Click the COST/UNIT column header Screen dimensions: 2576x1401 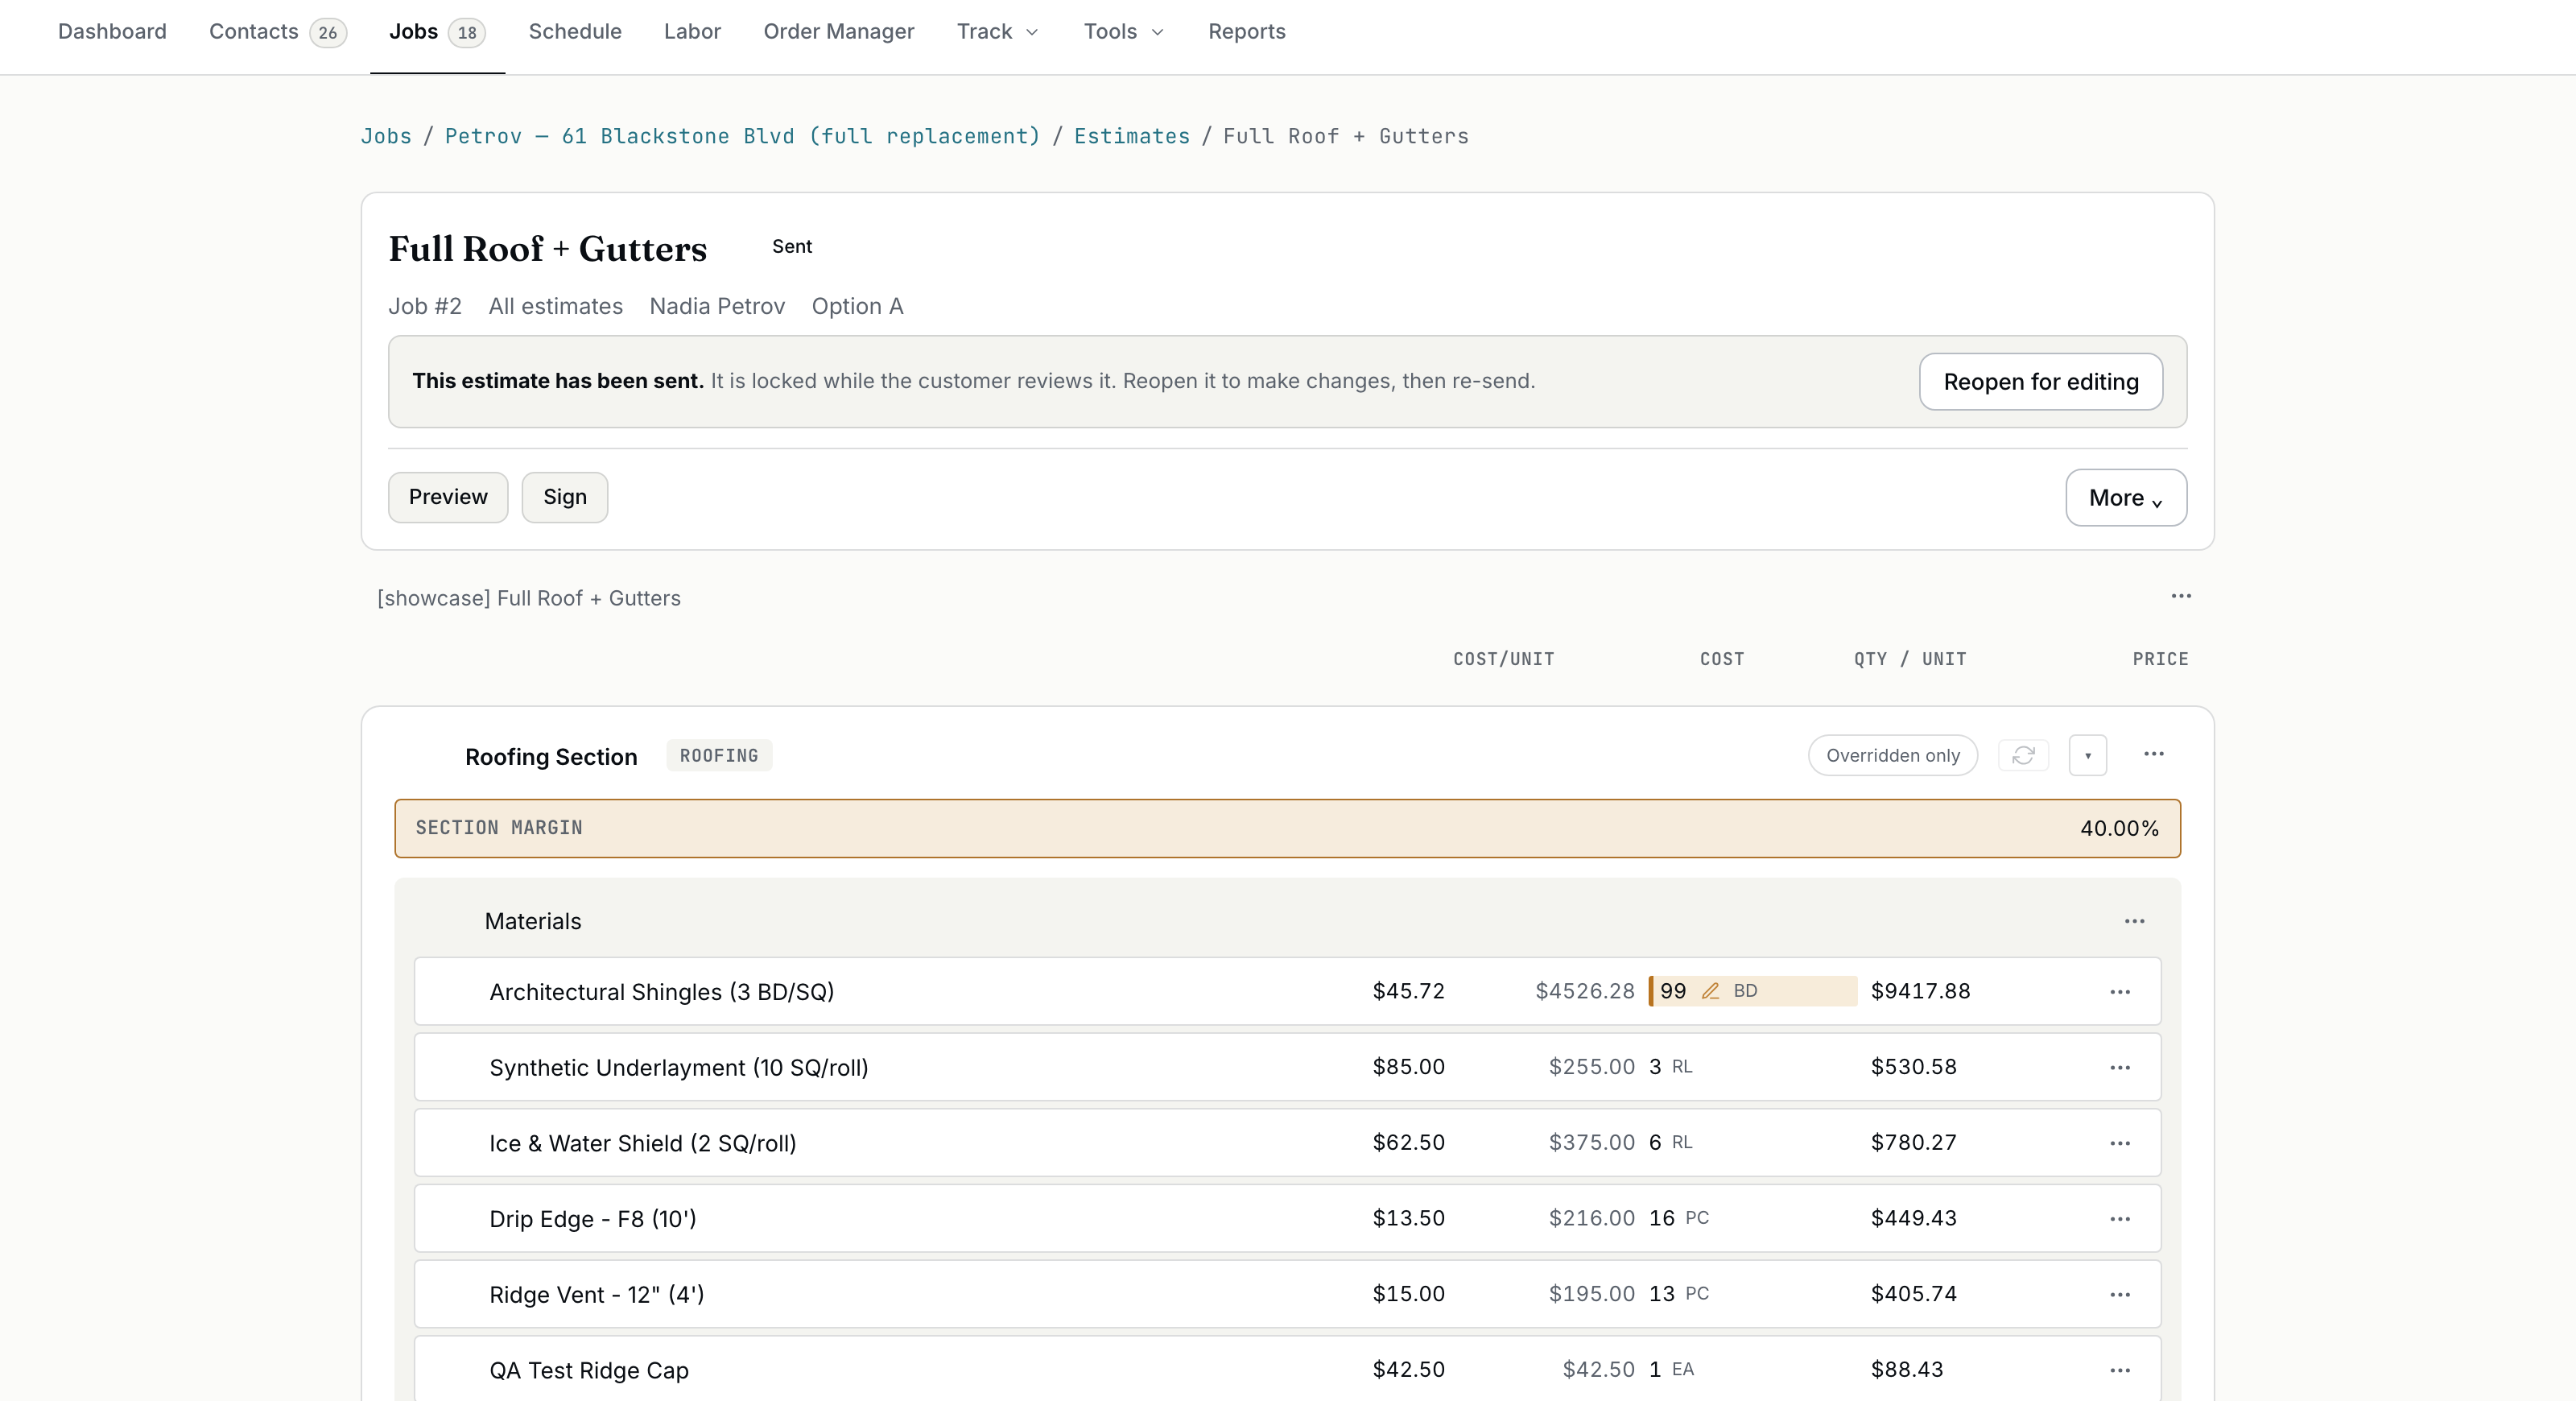point(1503,659)
